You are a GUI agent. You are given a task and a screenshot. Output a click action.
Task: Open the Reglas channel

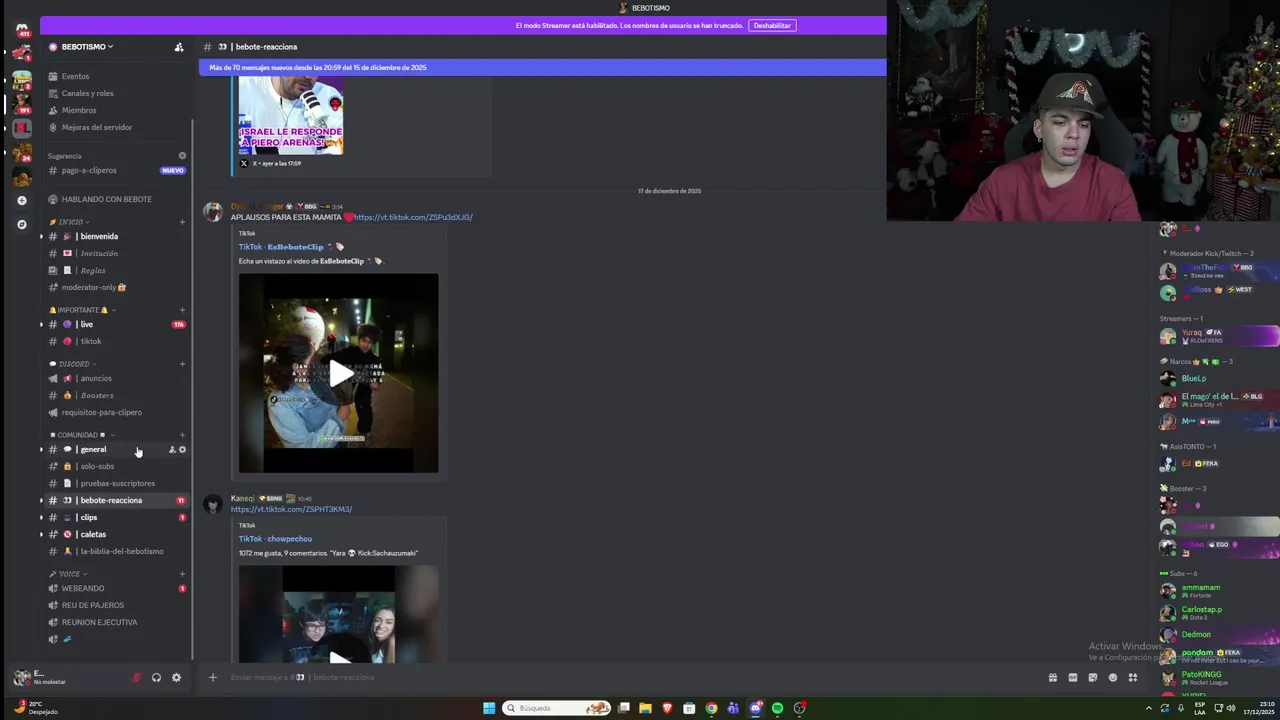[93, 270]
